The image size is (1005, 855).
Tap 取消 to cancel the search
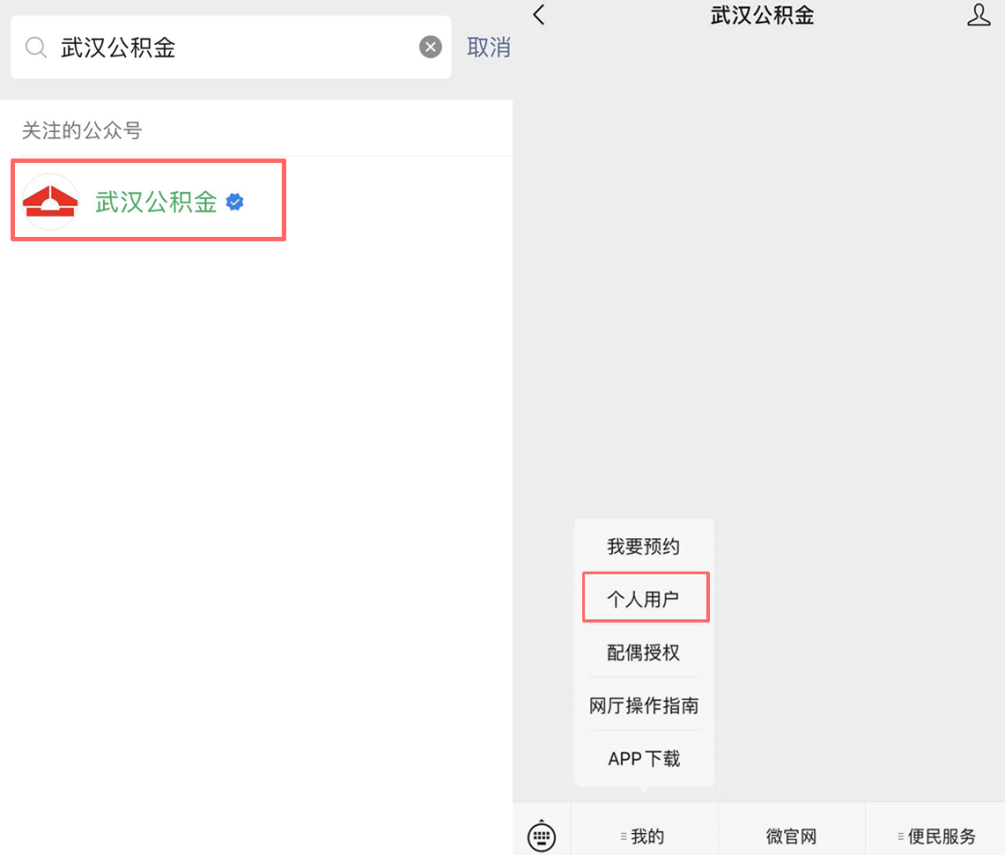pyautogui.click(x=488, y=47)
